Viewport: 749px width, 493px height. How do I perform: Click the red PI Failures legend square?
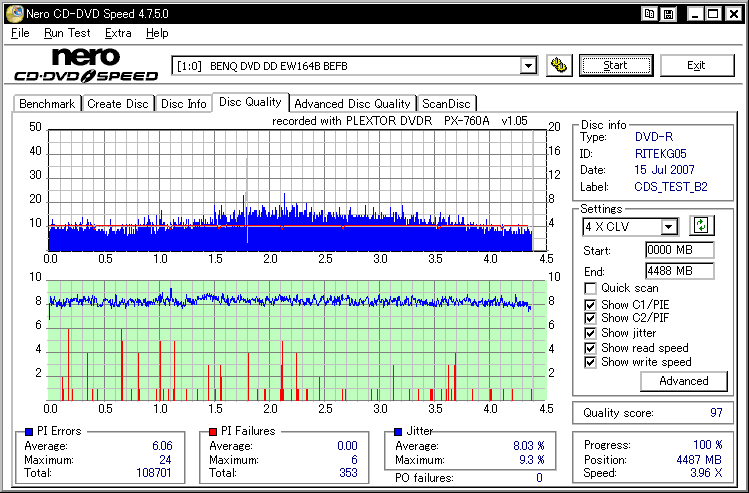[213, 431]
